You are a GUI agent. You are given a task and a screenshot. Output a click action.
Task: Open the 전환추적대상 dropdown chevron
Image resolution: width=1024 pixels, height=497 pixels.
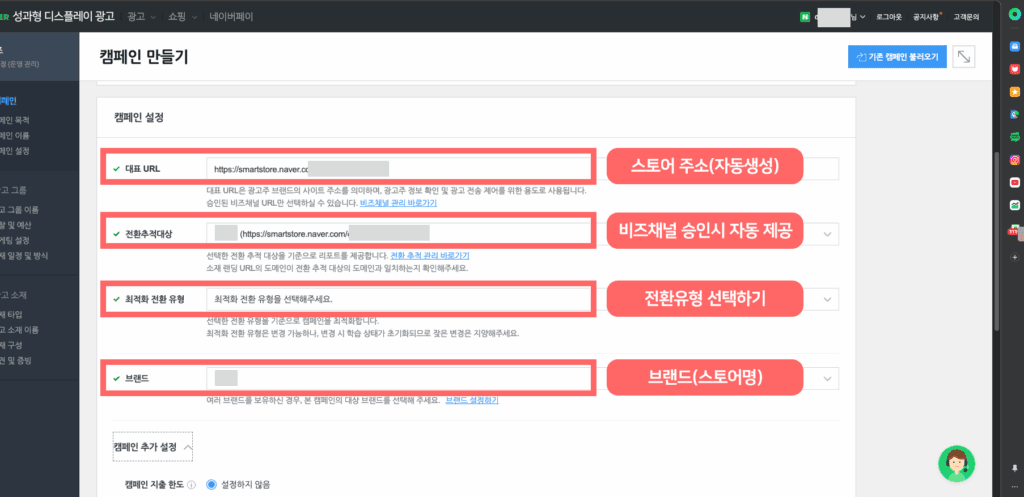[x=828, y=234]
